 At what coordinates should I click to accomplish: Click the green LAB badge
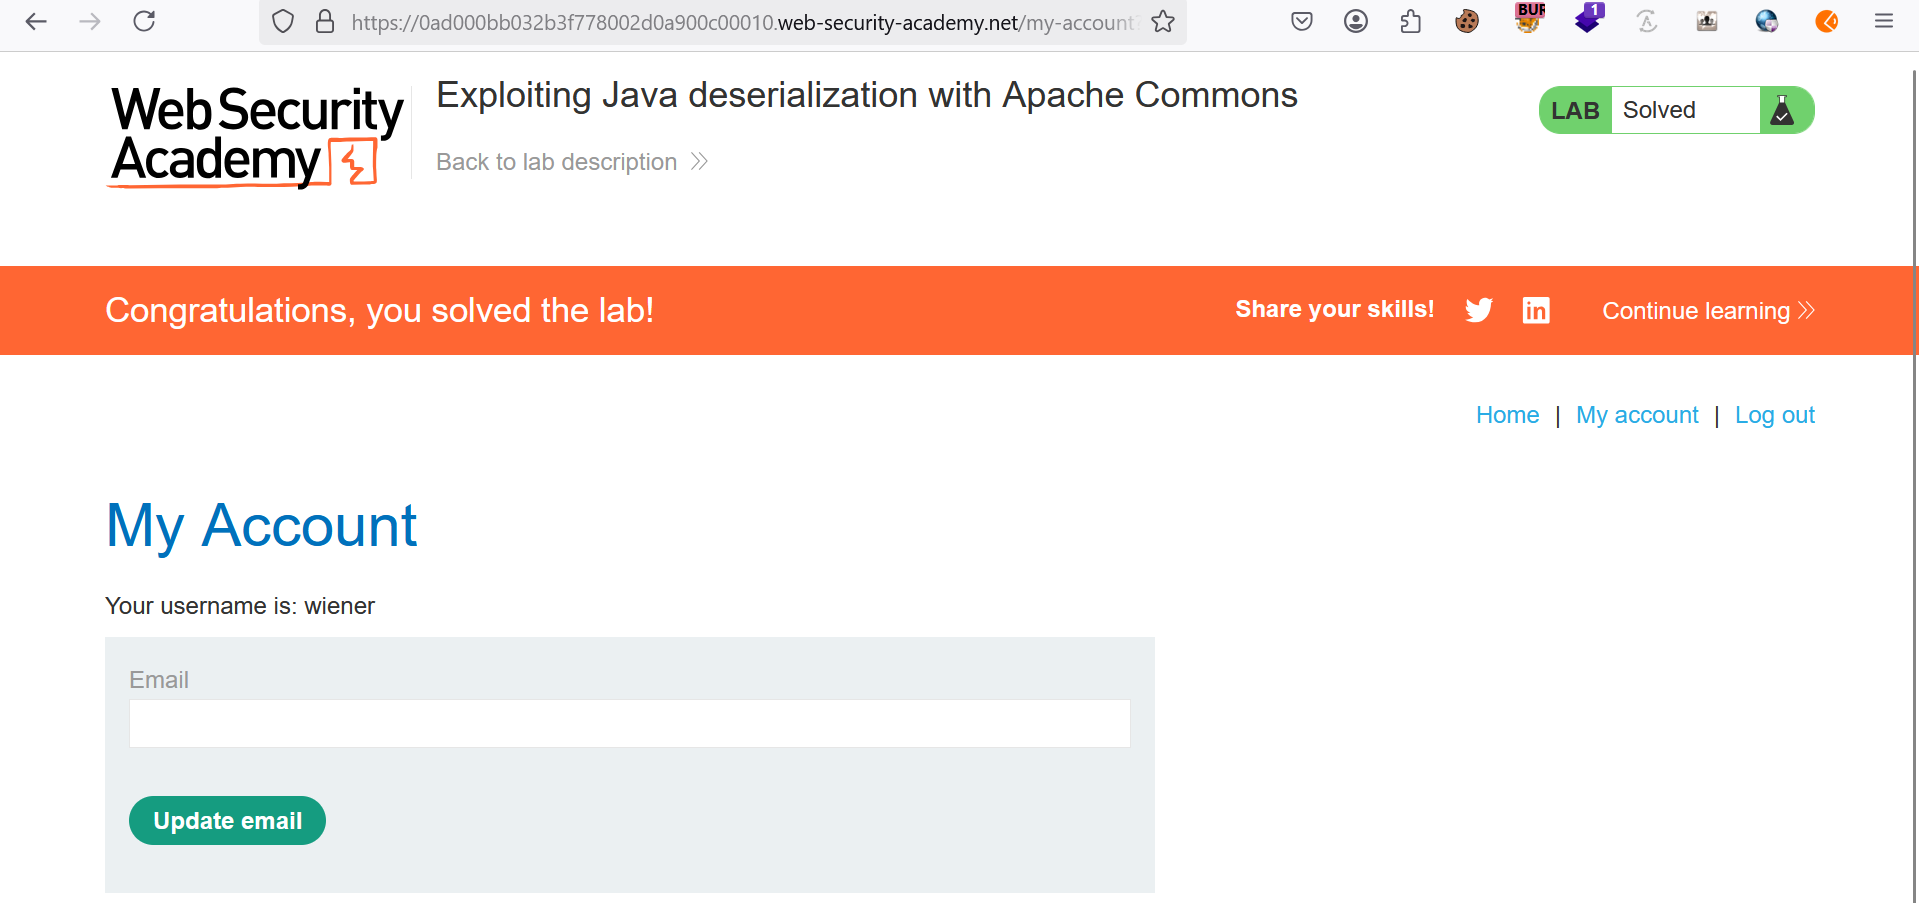click(x=1575, y=110)
